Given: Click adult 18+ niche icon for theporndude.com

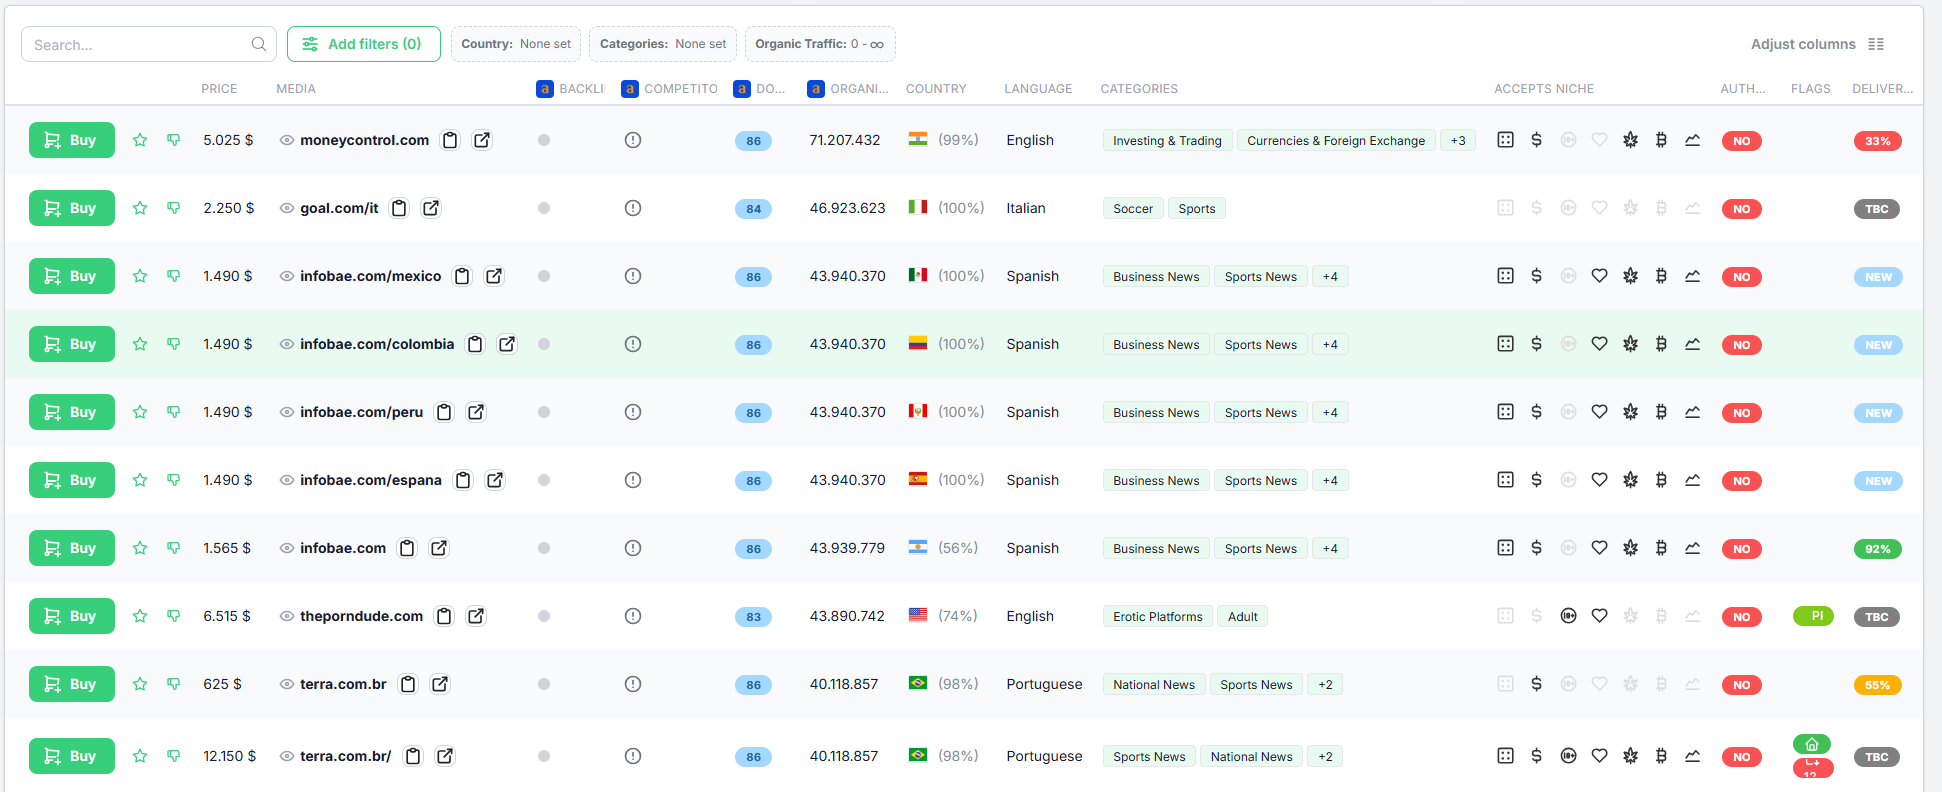Looking at the screenshot, I should tap(1568, 616).
